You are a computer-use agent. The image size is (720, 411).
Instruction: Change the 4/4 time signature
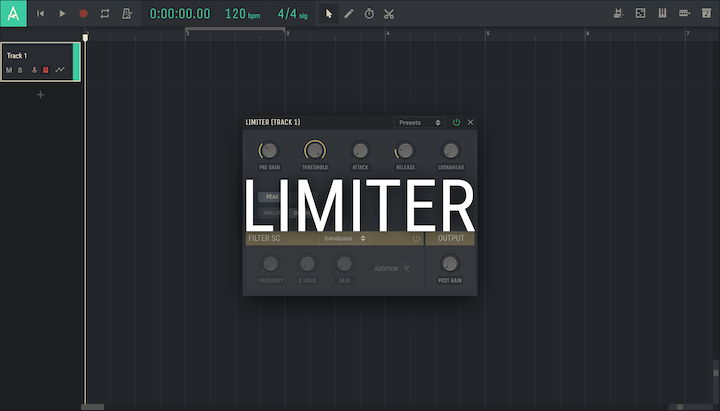292,14
